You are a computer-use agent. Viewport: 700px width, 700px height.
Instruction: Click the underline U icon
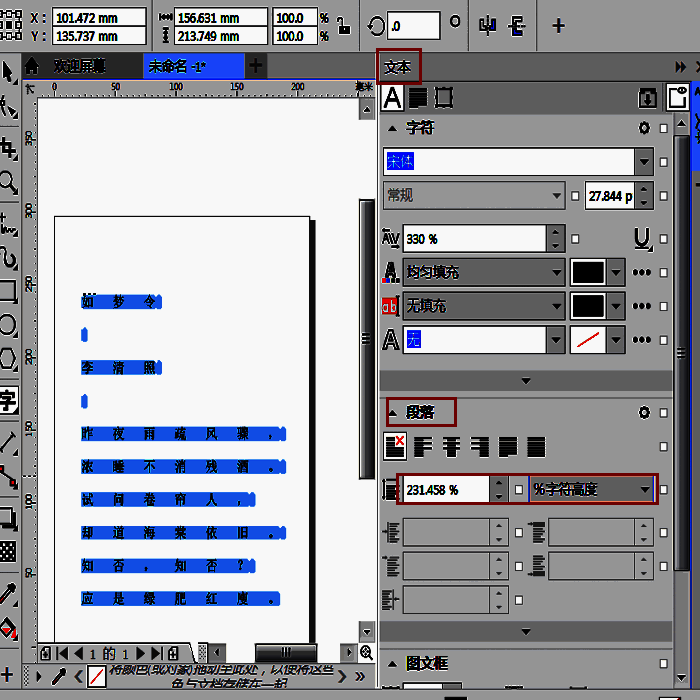pos(643,238)
